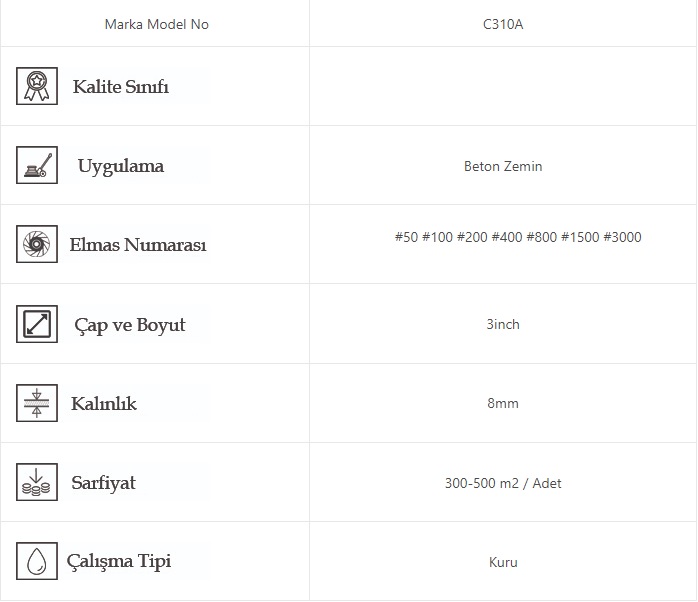The height and width of the screenshot is (602, 698).
Task: Click the 300-500 m2 / Adet value
Action: coord(503,483)
